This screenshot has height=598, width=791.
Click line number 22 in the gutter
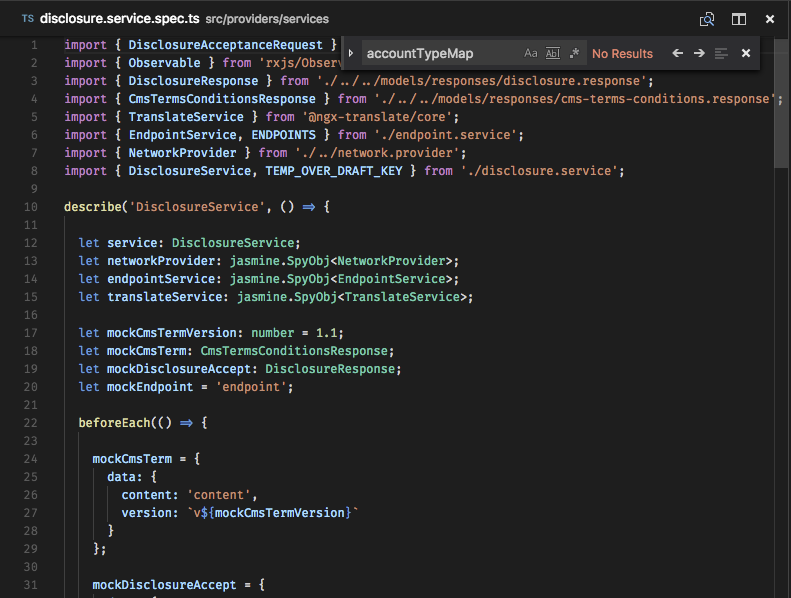(31, 423)
